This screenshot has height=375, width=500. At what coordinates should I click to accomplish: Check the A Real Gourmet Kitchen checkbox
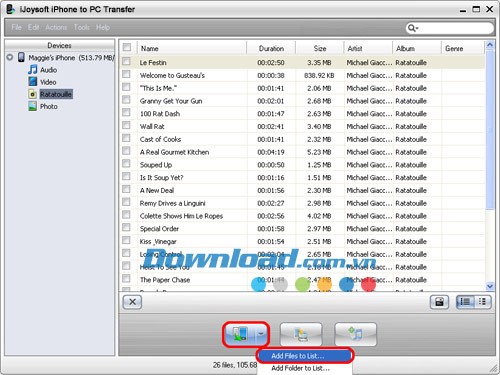[x=126, y=151]
